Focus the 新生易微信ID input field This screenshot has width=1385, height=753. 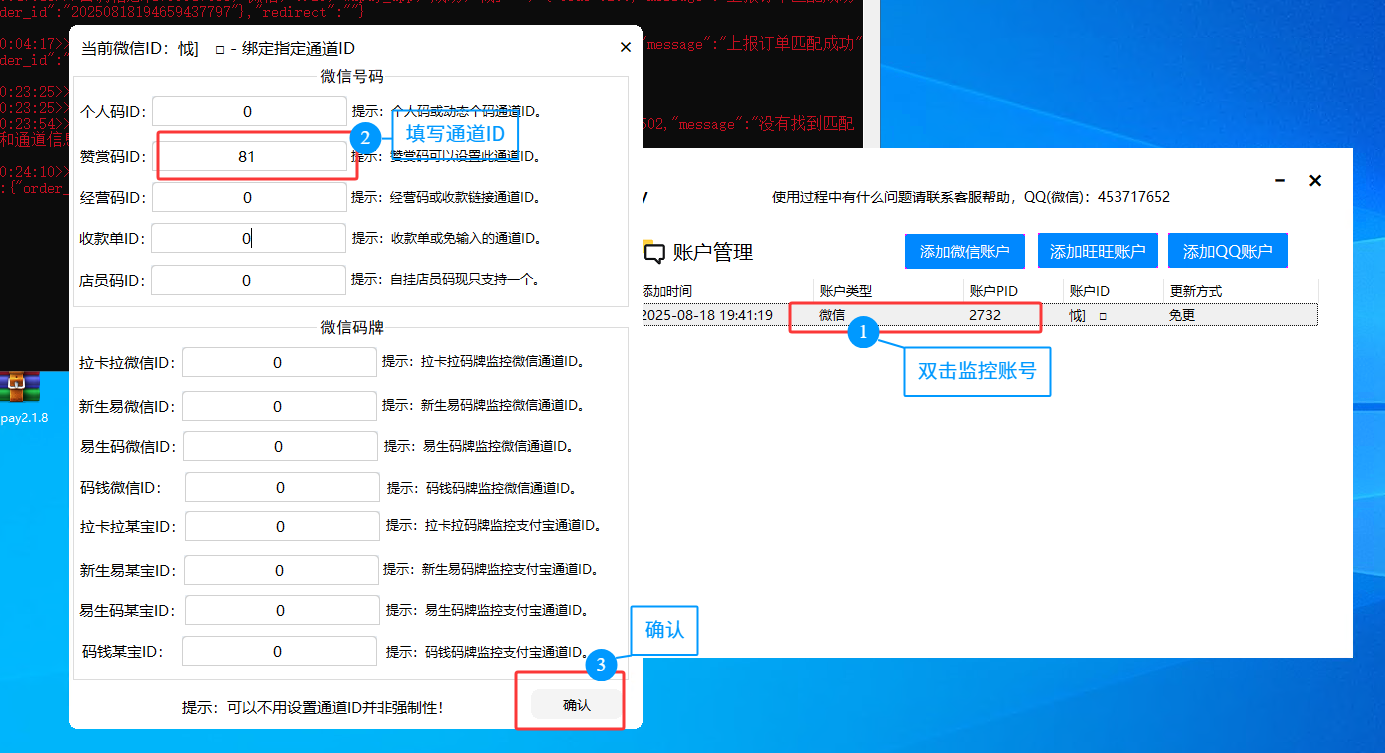click(278, 407)
